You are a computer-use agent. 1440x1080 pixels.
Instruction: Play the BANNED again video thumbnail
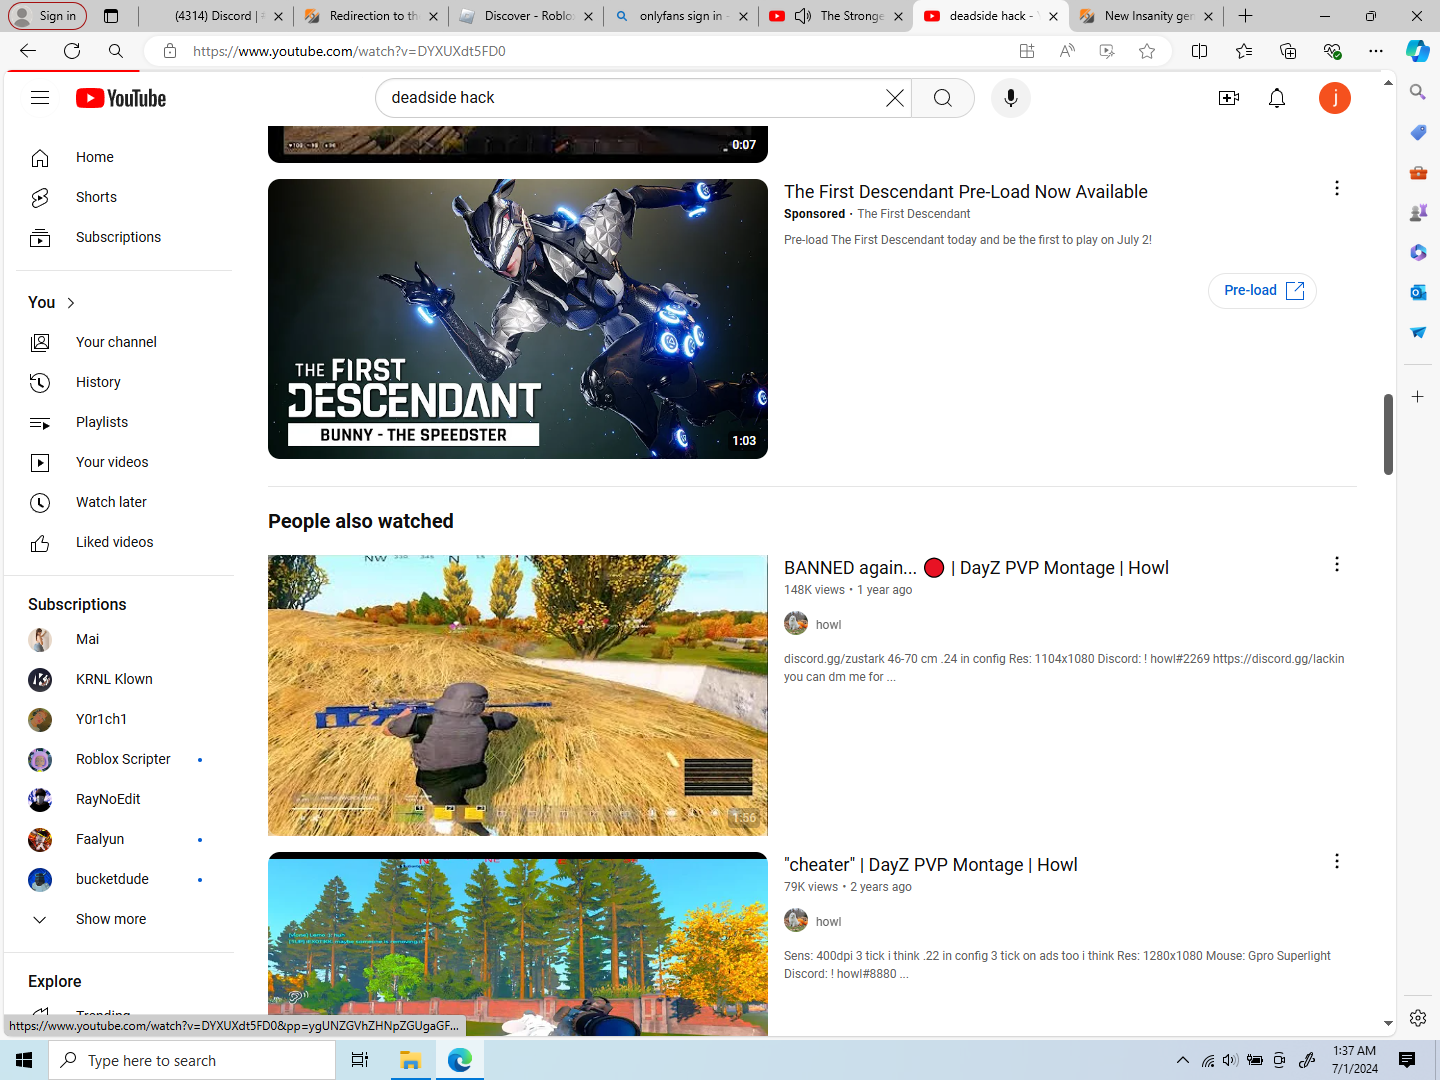518,695
